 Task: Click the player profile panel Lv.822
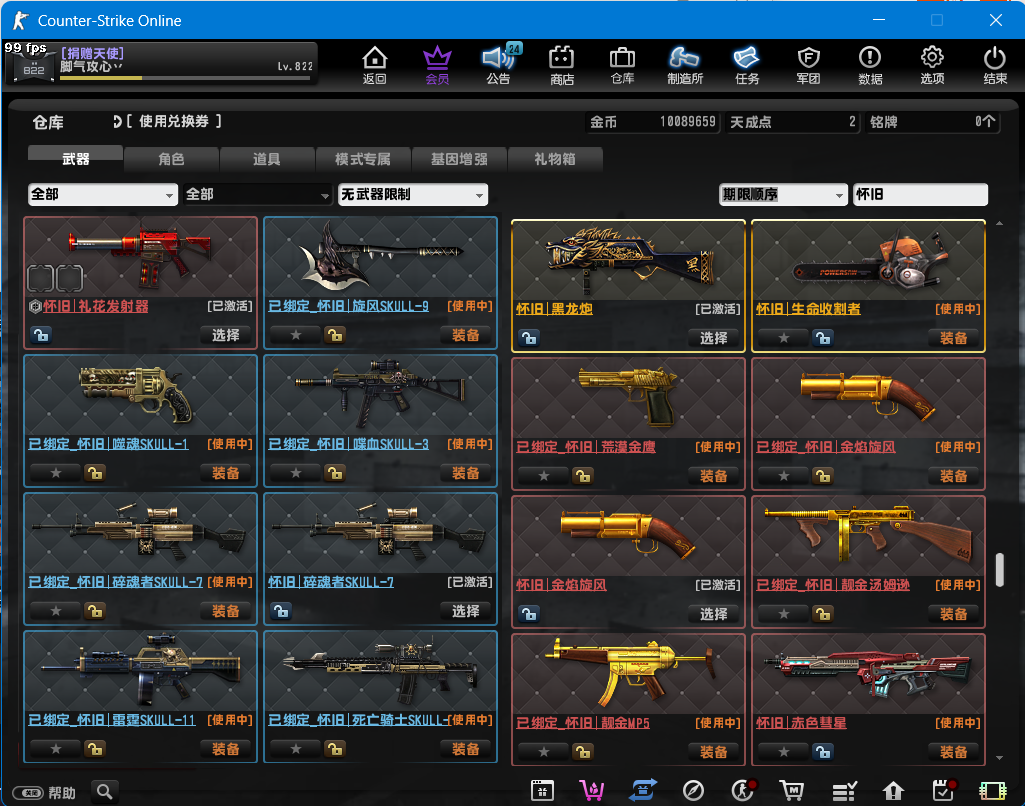[x=161, y=63]
